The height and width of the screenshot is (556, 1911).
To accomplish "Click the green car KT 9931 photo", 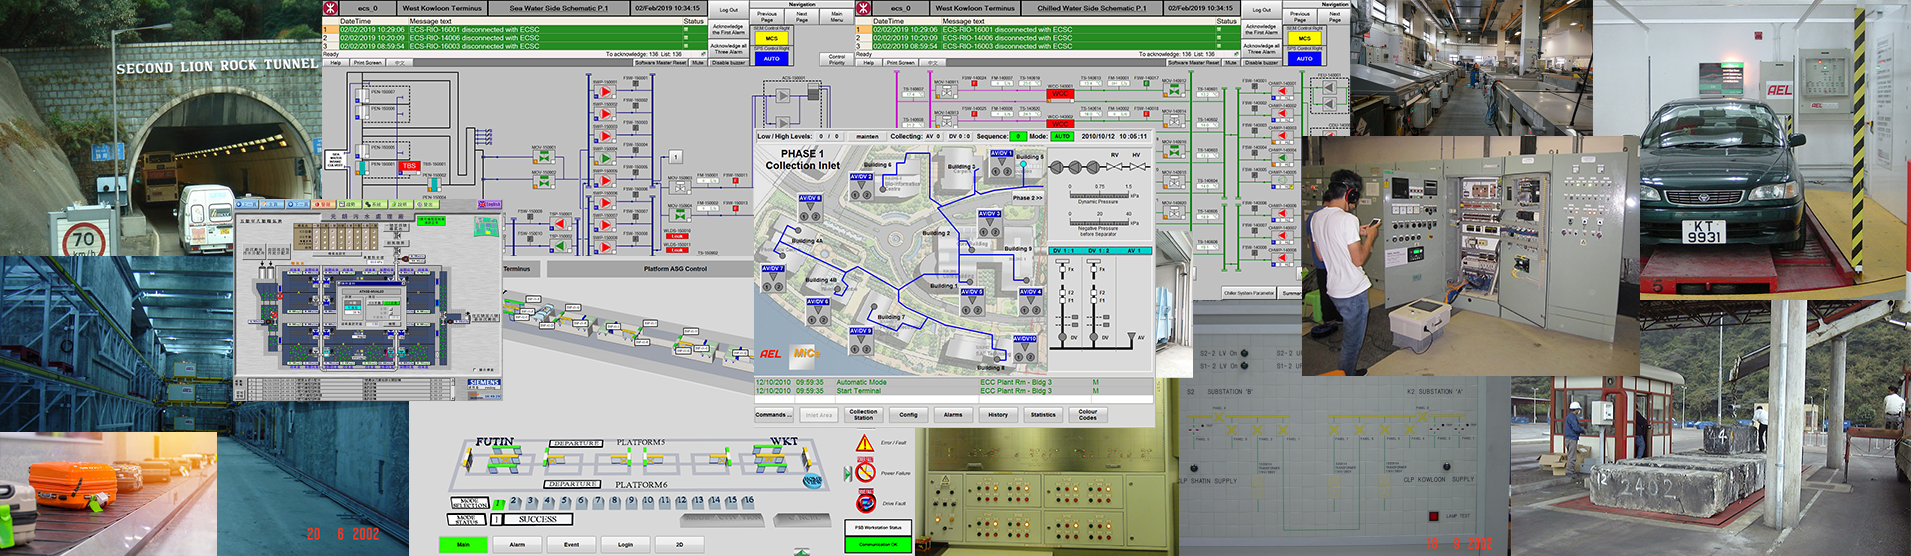I will (1775, 150).
